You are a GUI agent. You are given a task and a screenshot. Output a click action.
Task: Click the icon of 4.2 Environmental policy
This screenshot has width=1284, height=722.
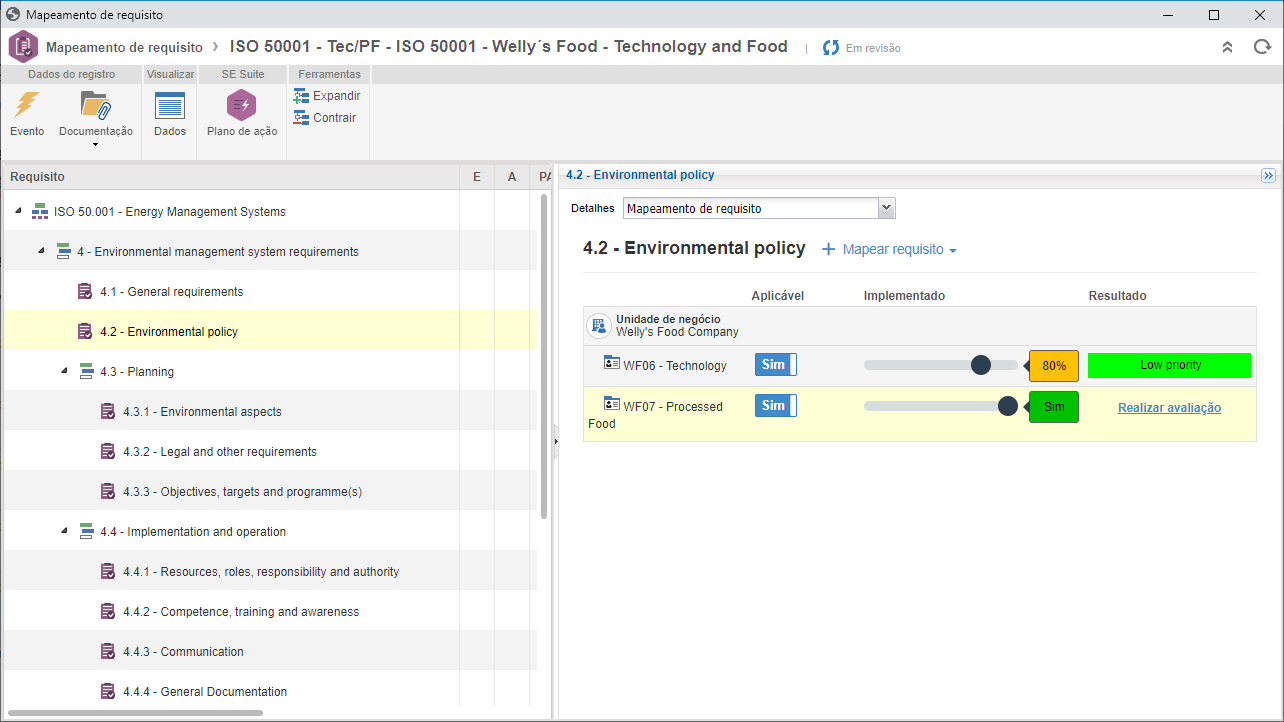click(85, 331)
